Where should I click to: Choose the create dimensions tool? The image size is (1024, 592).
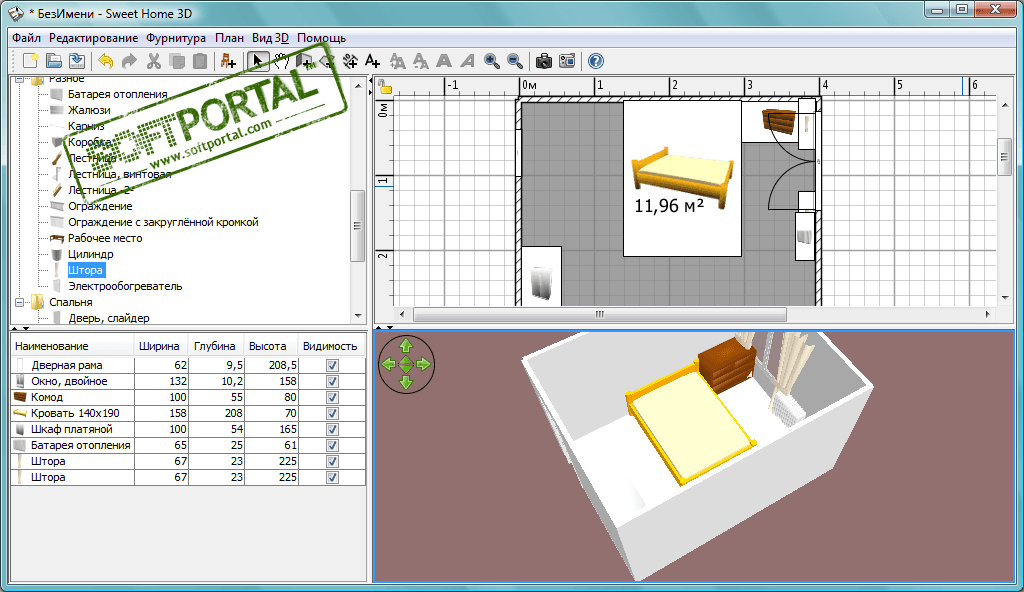[350, 61]
